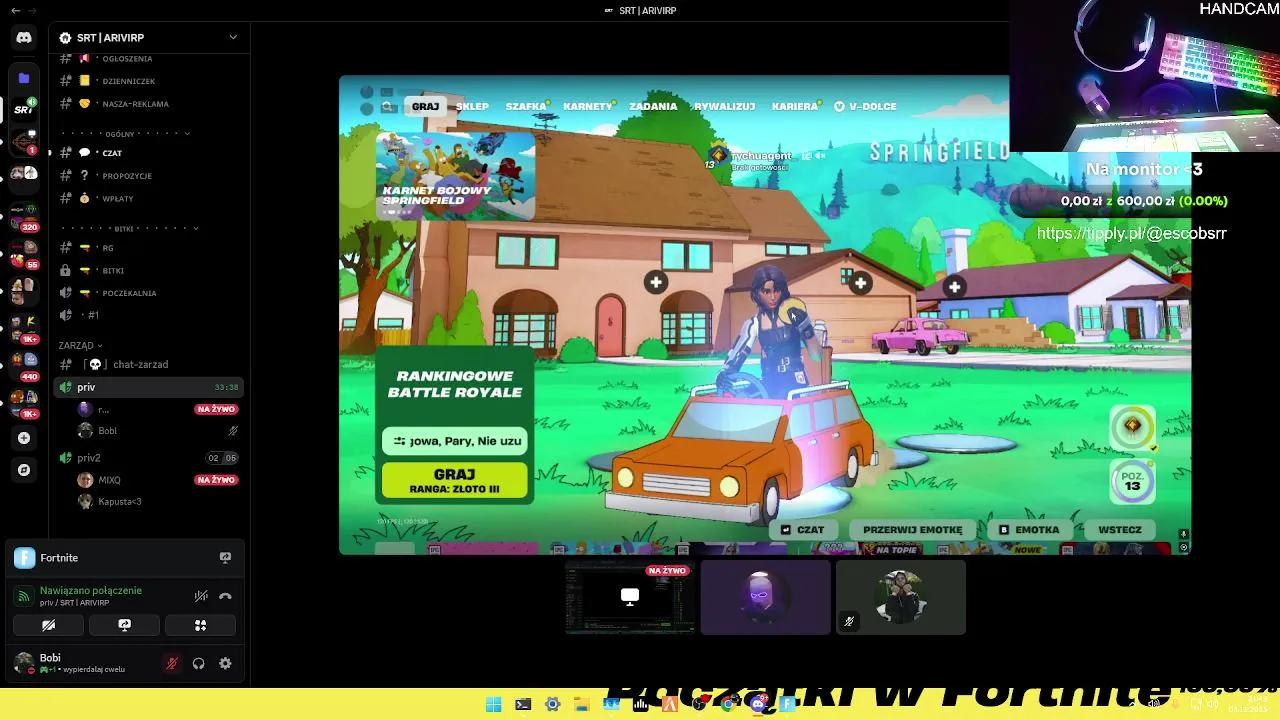Screen dimensions: 1280x720
Task: Open Discord direct messages home icon
Action: tap(24, 38)
